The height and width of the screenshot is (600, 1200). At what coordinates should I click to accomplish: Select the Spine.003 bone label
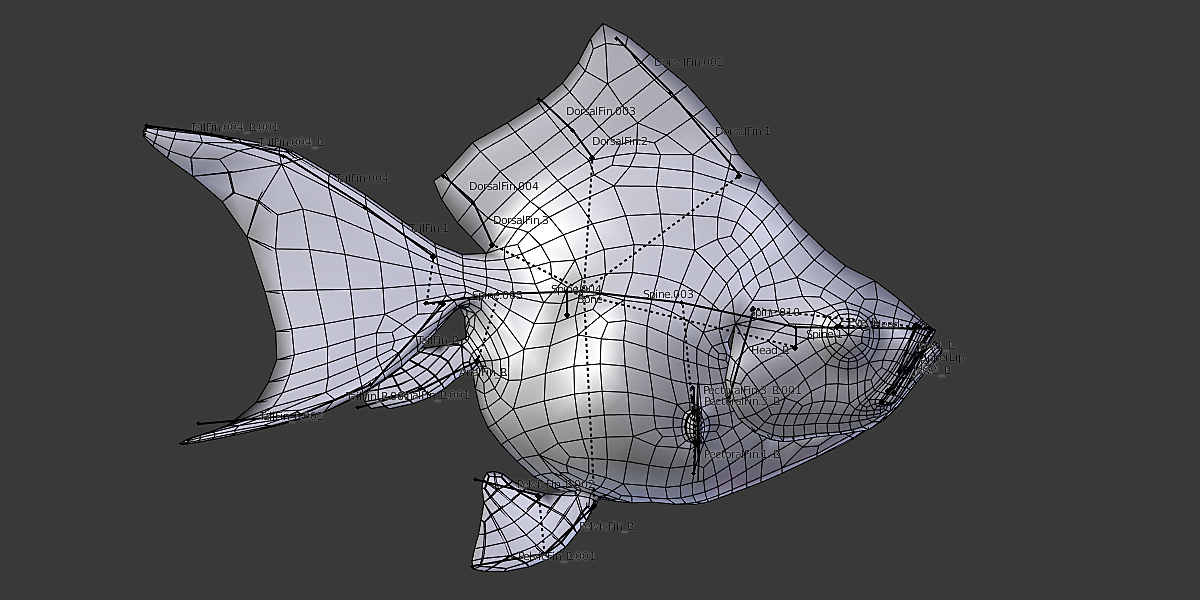coord(668,295)
